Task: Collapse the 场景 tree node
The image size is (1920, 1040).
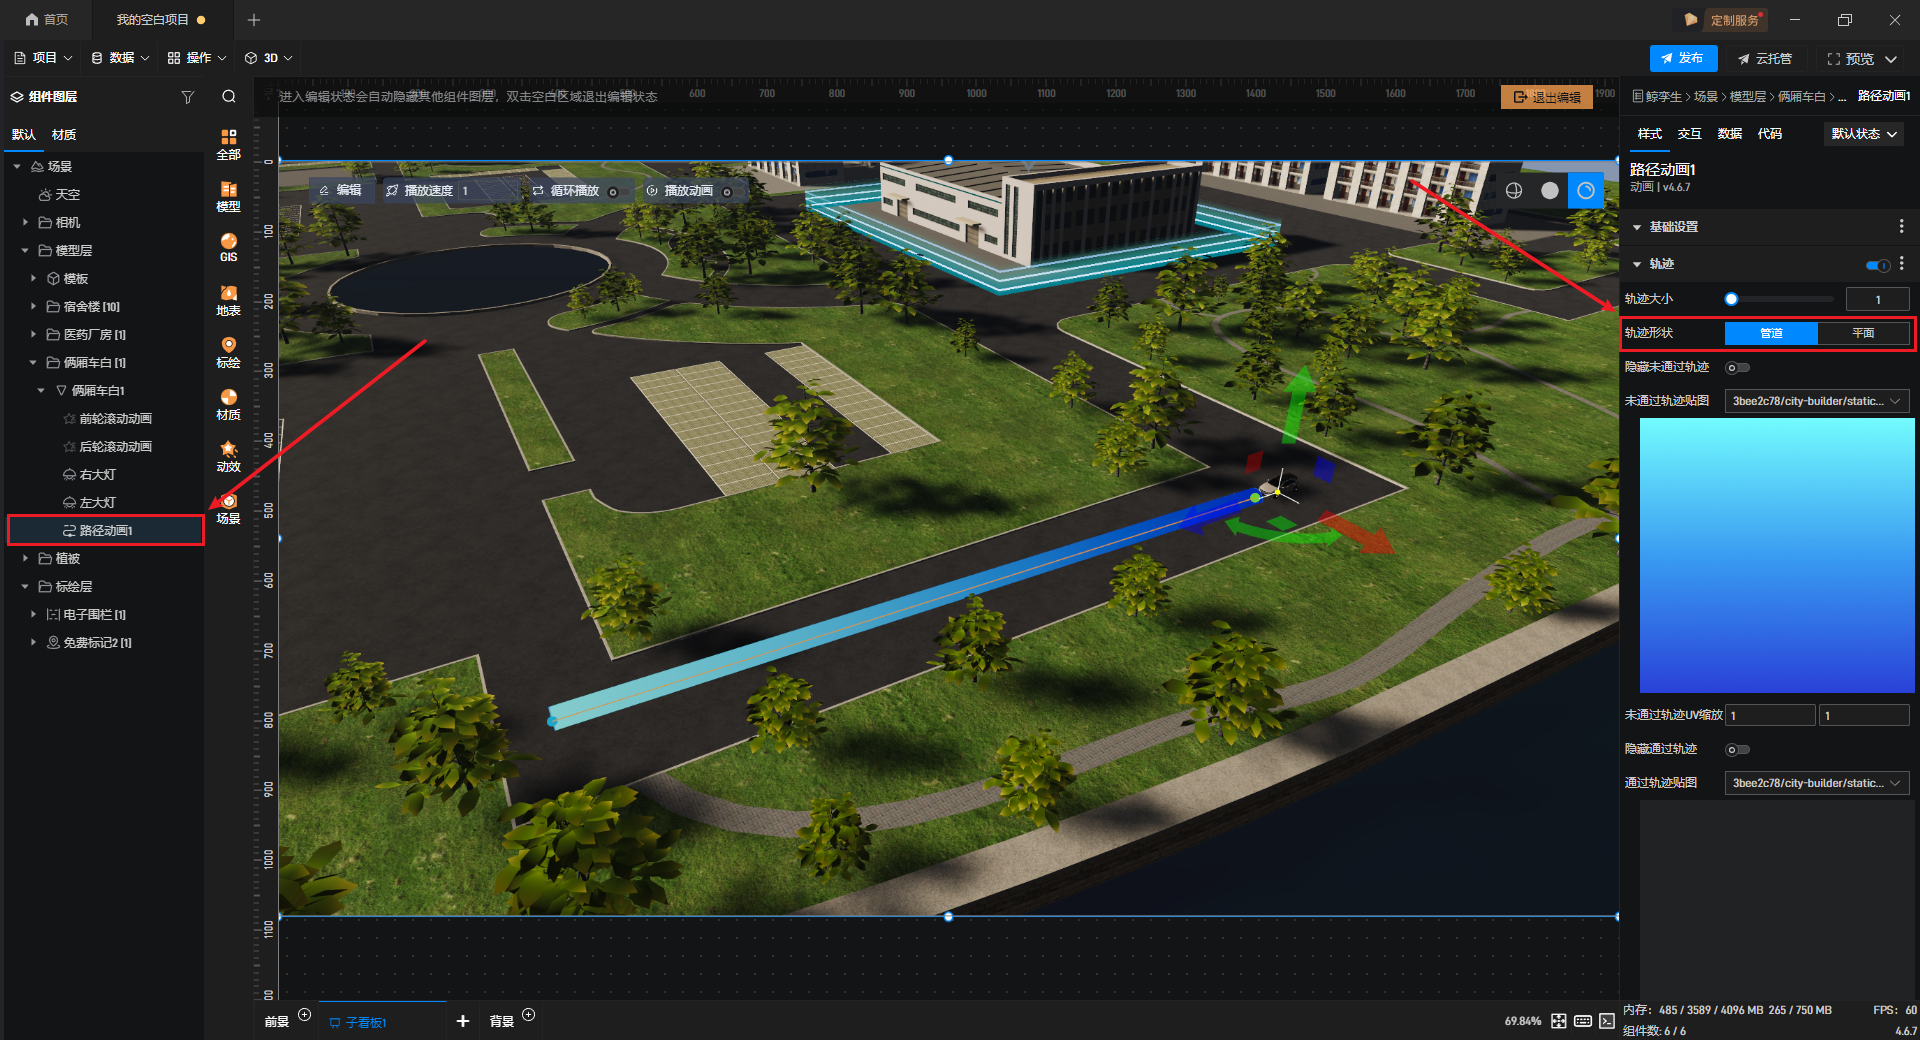Action: [x=17, y=167]
